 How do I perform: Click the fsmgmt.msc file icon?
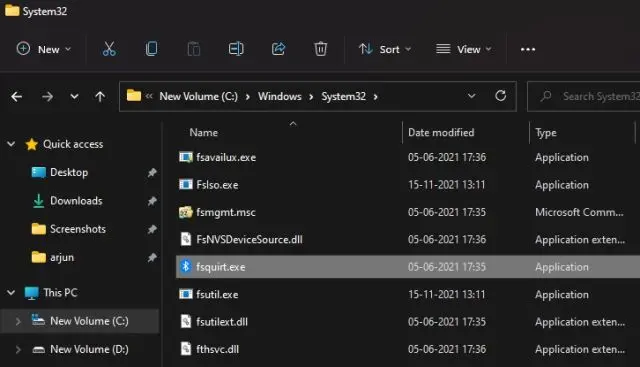pyautogui.click(x=186, y=212)
